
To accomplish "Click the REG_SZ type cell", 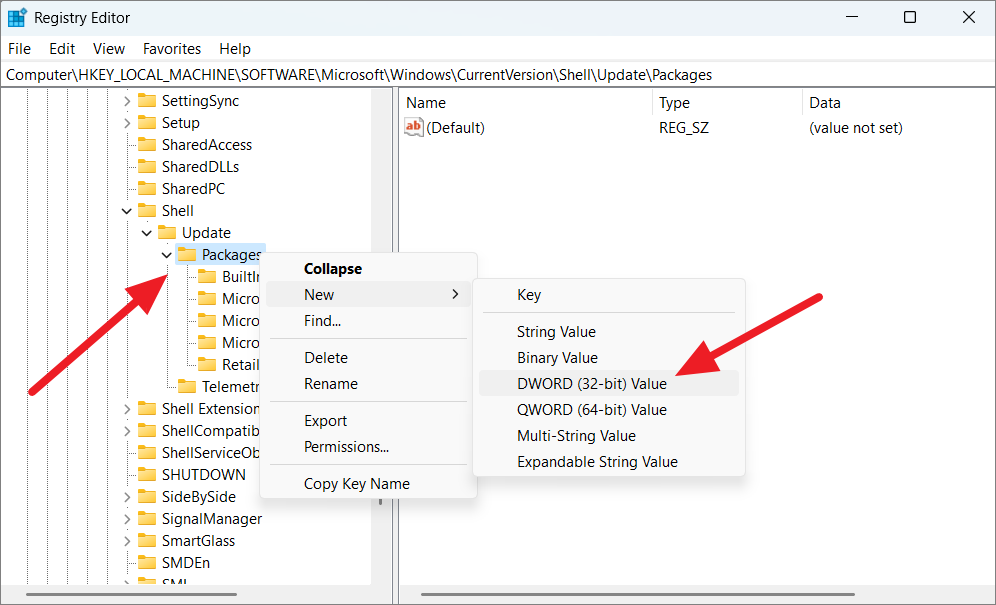I will [683, 128].
